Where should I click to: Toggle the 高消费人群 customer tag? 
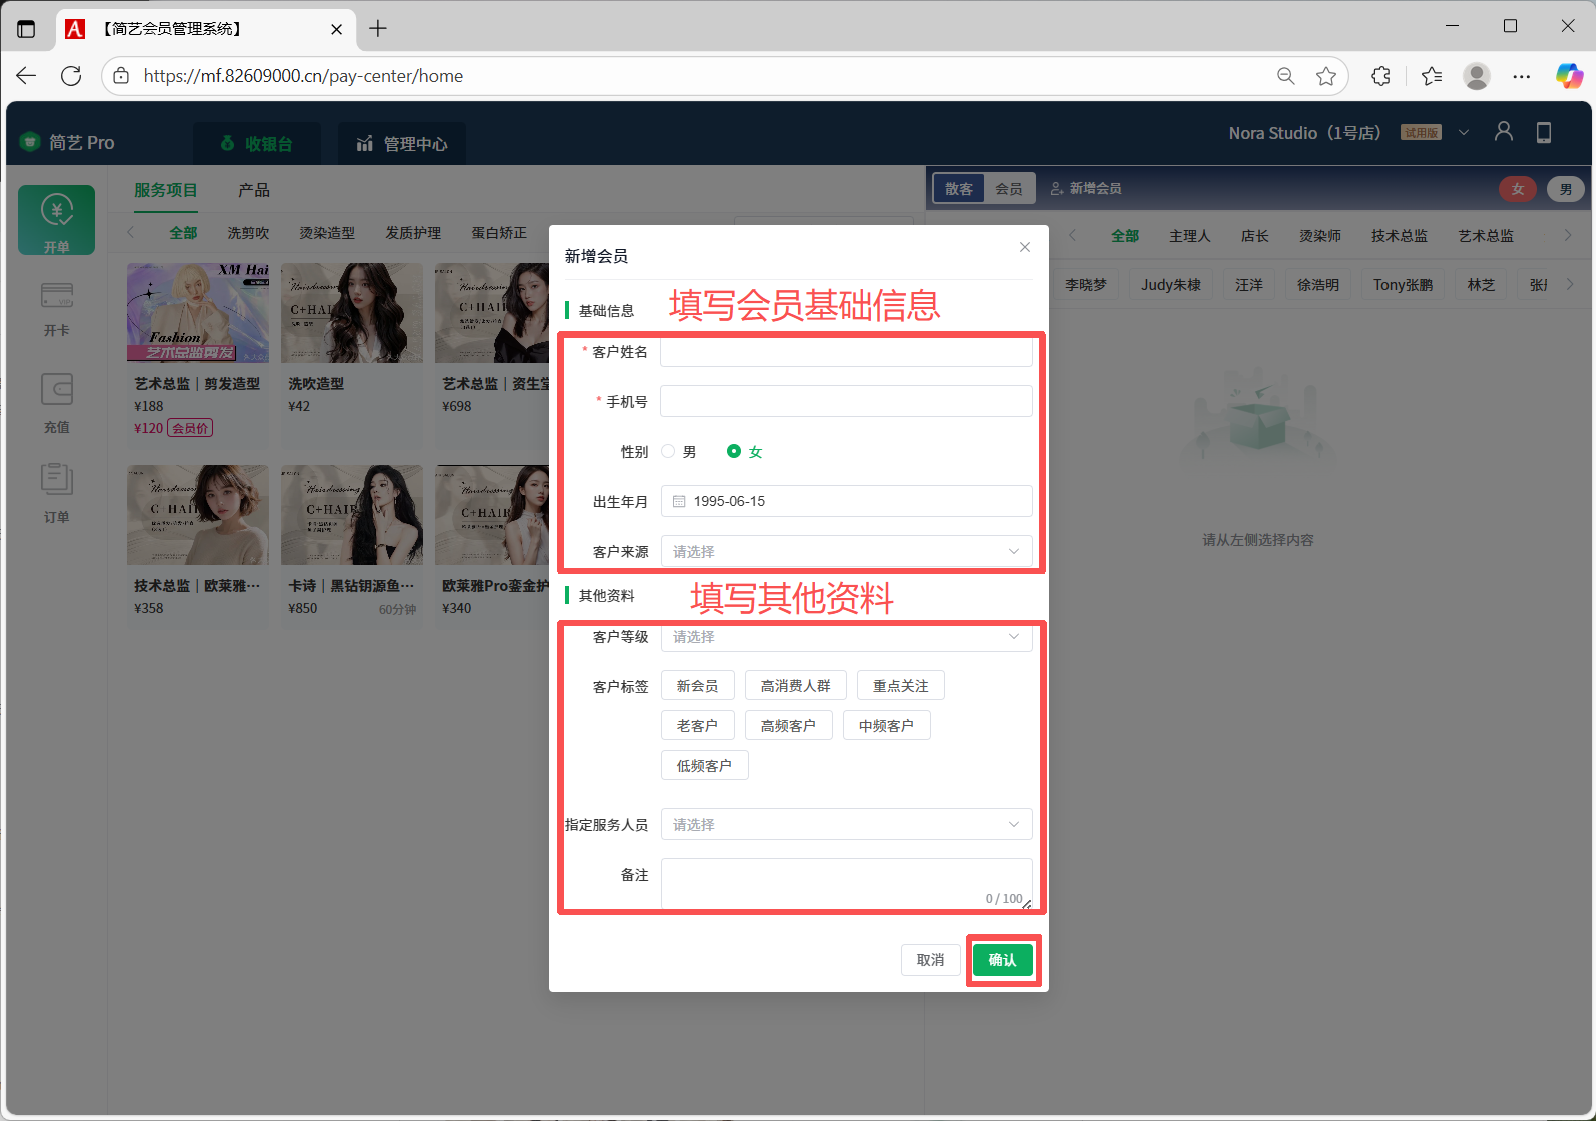coord(795,686)
